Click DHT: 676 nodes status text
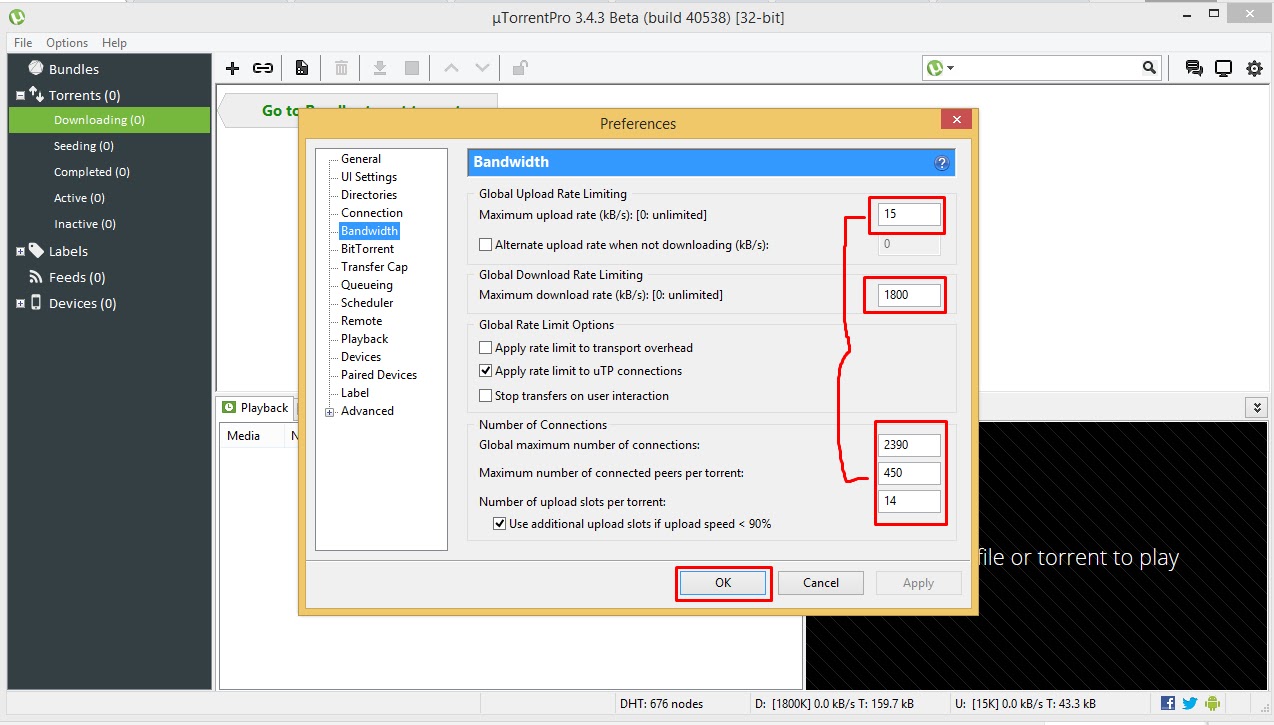 click(x=661, y=704)
